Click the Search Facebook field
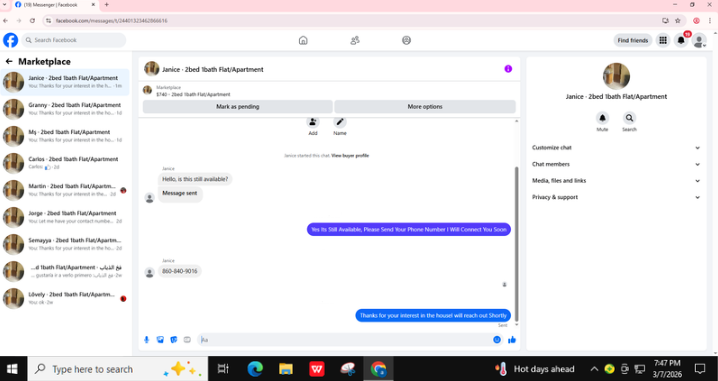718x381 pixels. click(74, 40)
